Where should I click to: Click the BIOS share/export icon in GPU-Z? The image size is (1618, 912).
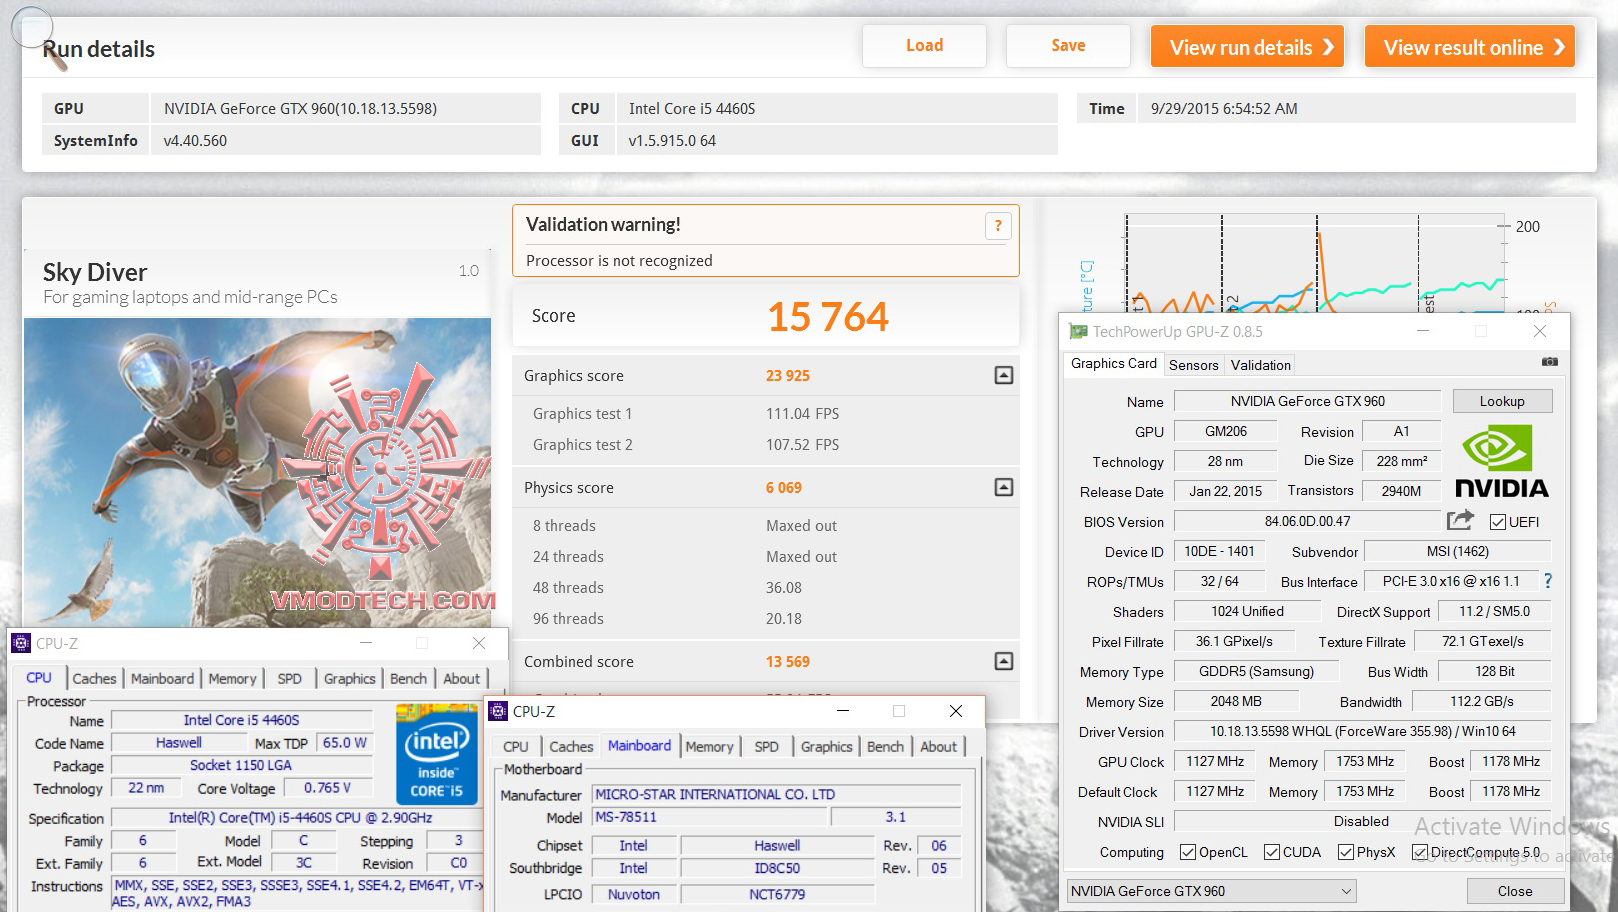point(1460,520)
